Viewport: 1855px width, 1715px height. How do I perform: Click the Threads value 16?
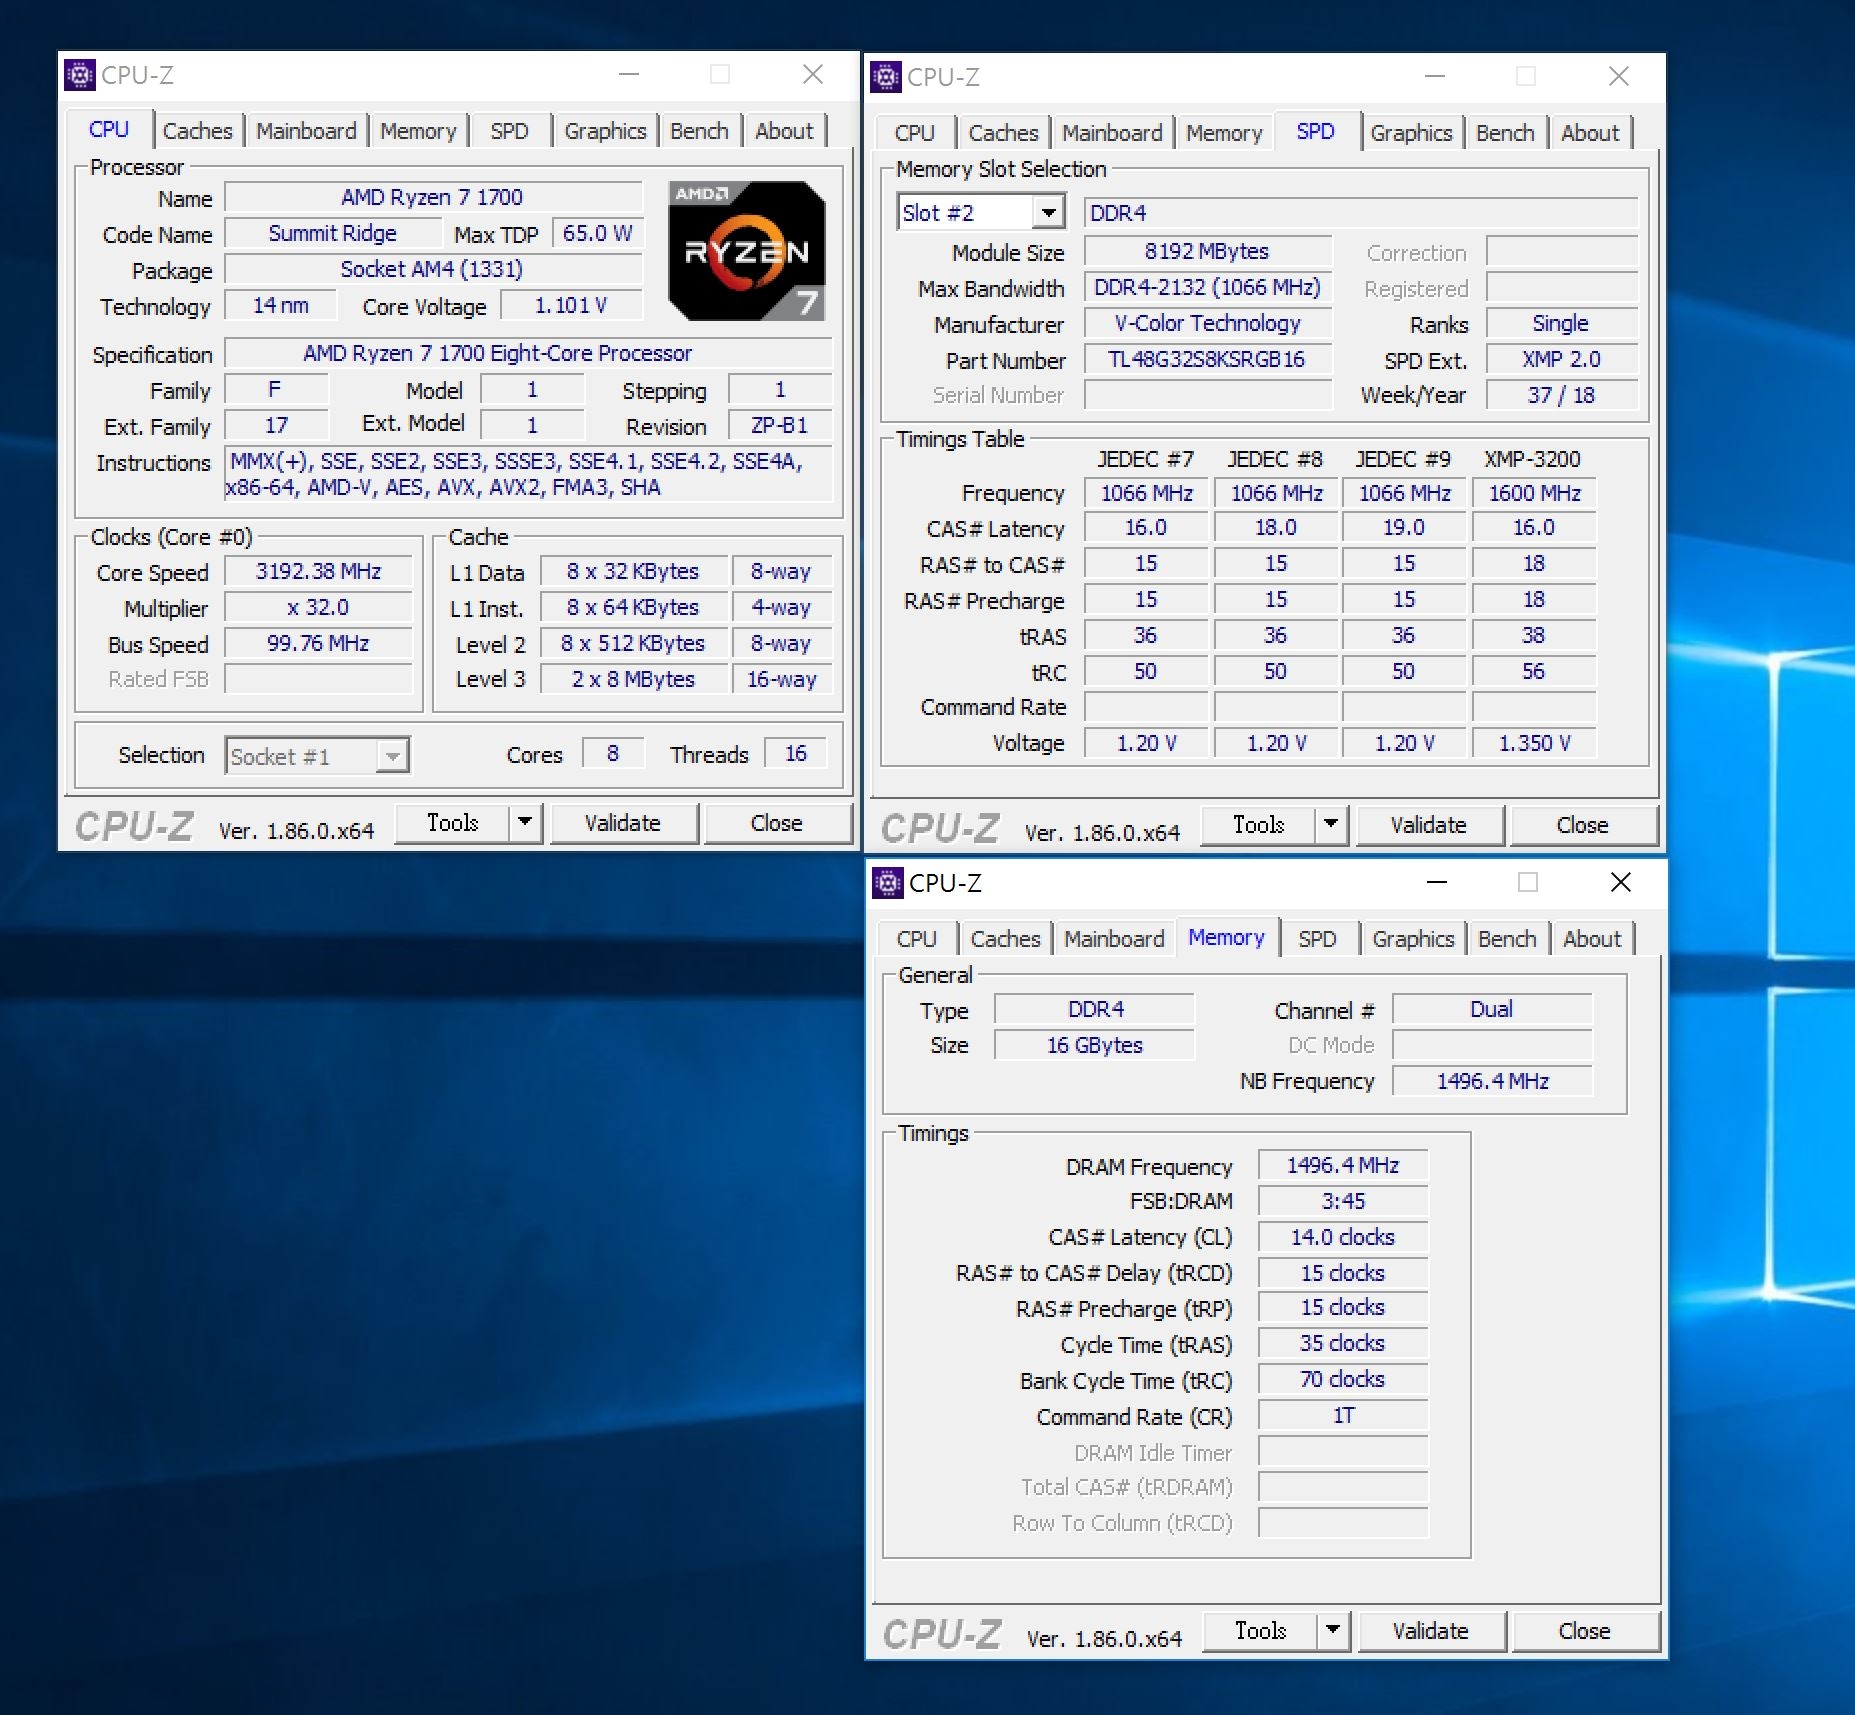point(796,753)
